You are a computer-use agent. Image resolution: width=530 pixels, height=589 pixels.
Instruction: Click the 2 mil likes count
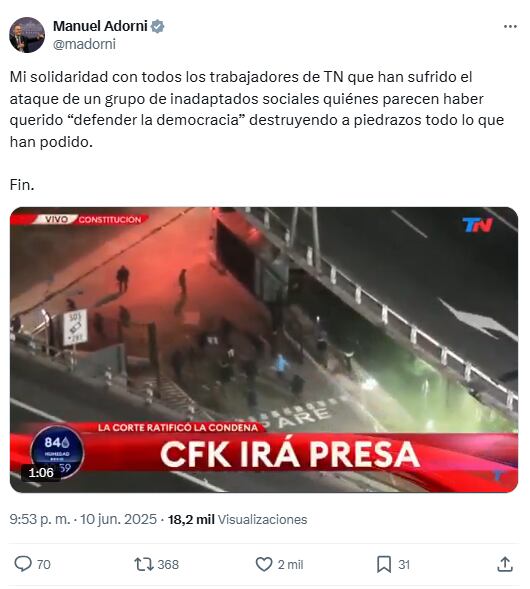click(x=290, y=565)
